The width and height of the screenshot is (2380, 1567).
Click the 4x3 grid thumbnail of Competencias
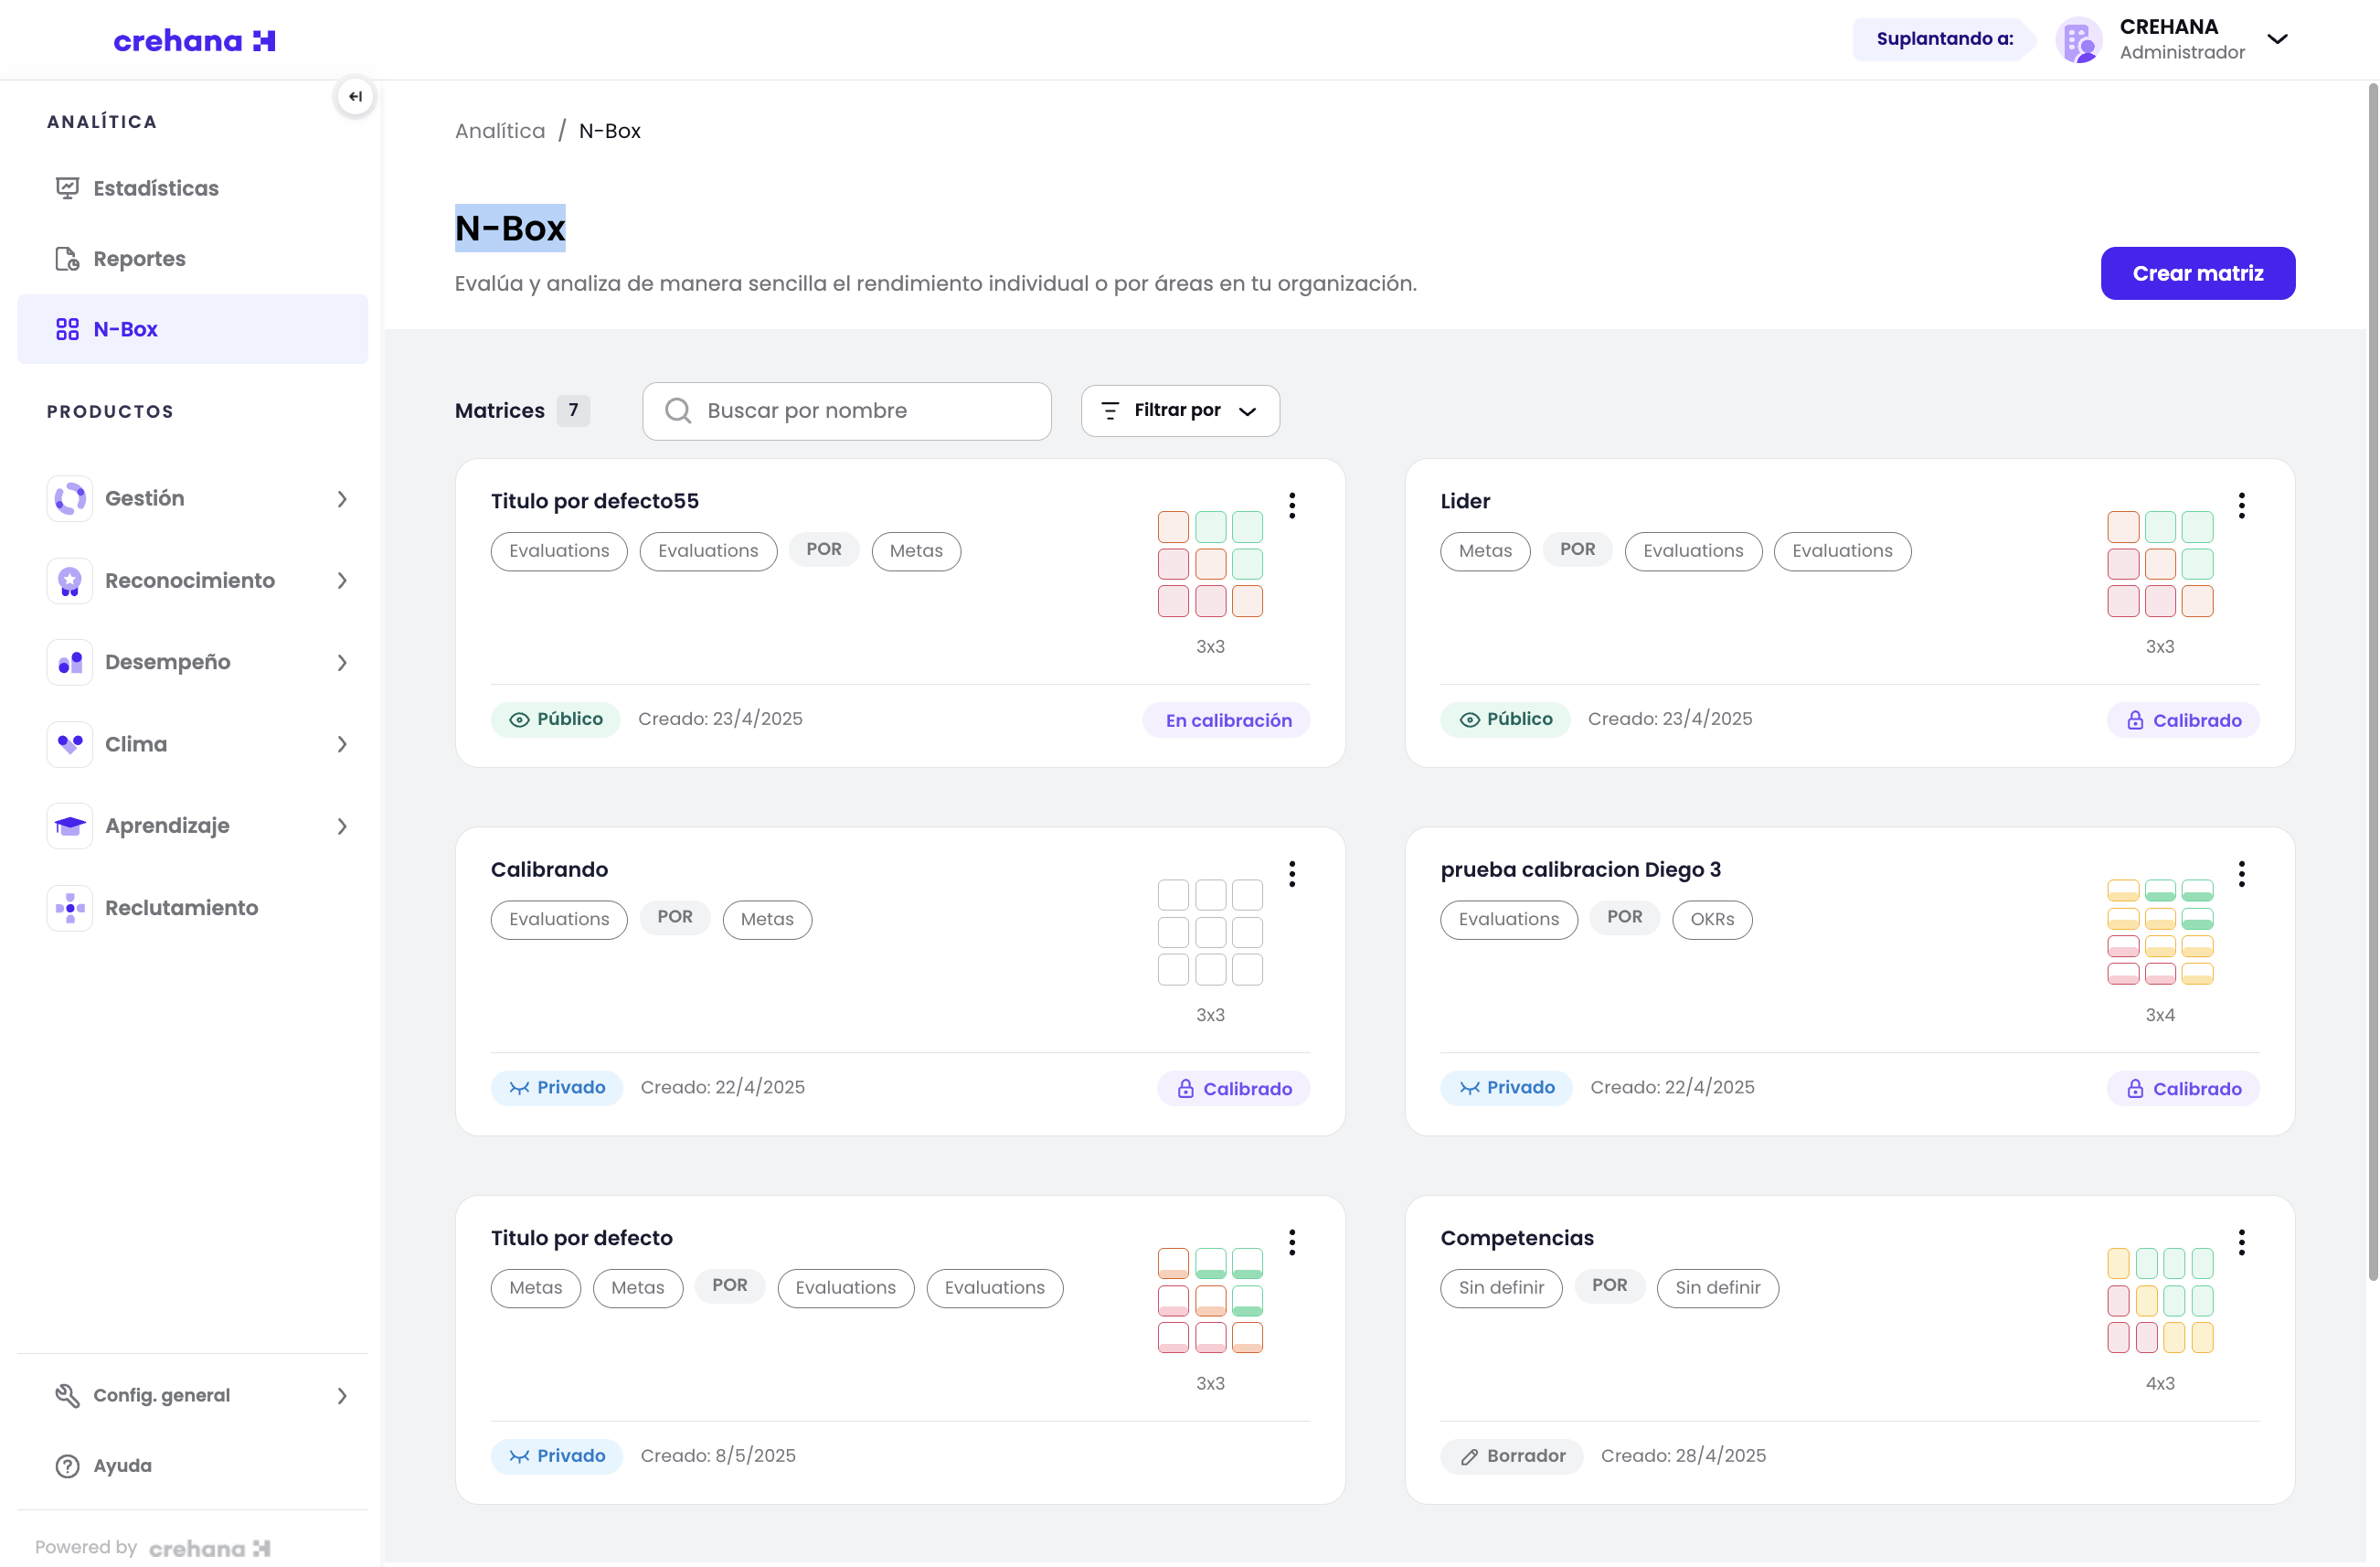pyautogui.click(x=2160, y=1300)
